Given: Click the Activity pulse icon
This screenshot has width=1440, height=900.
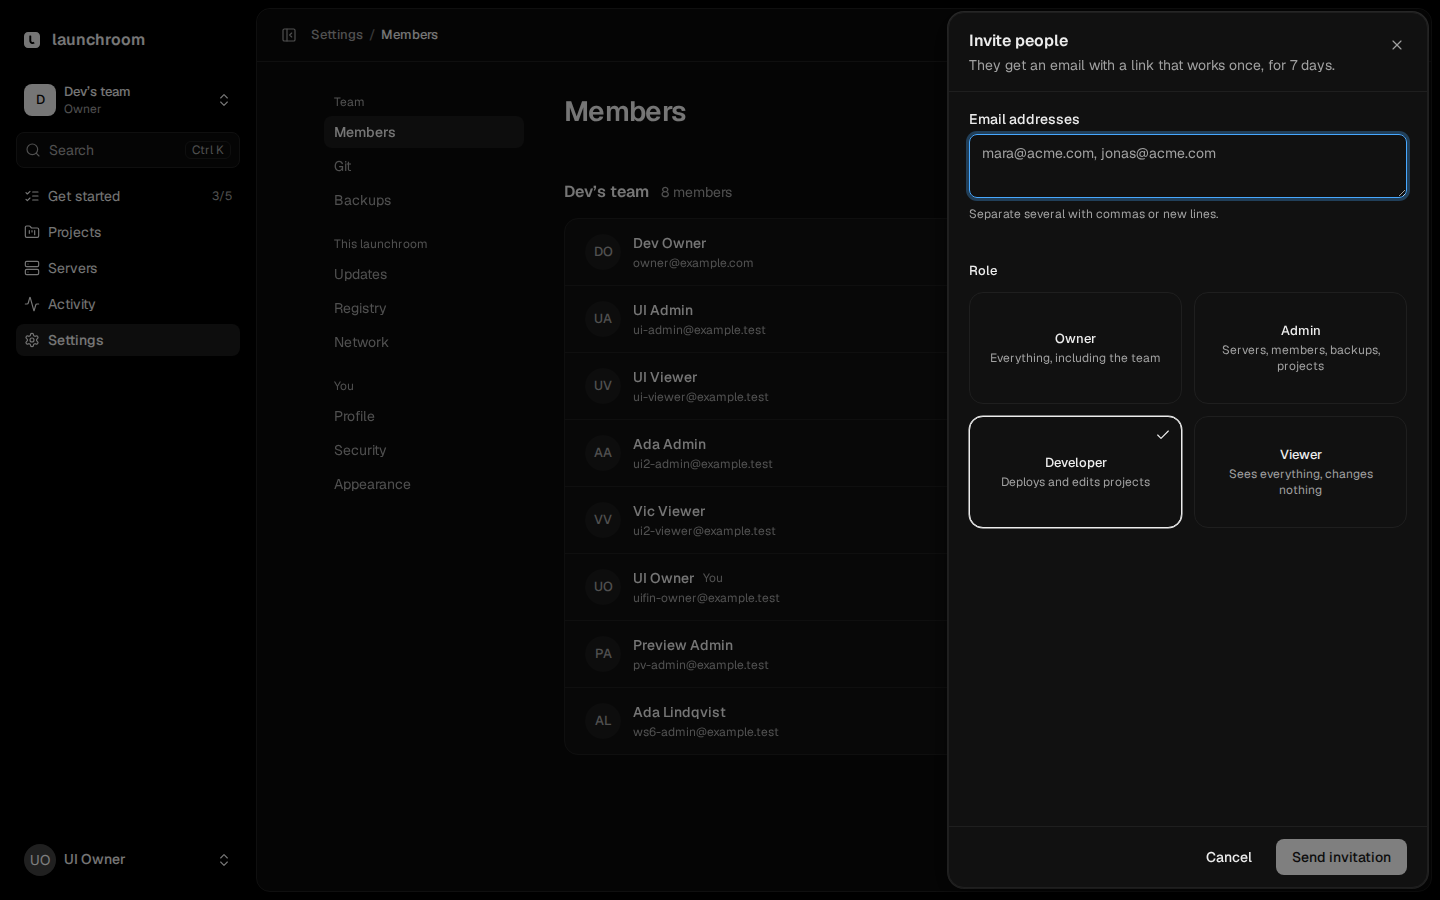Looking at the screenshot, I should click(32, 304).
